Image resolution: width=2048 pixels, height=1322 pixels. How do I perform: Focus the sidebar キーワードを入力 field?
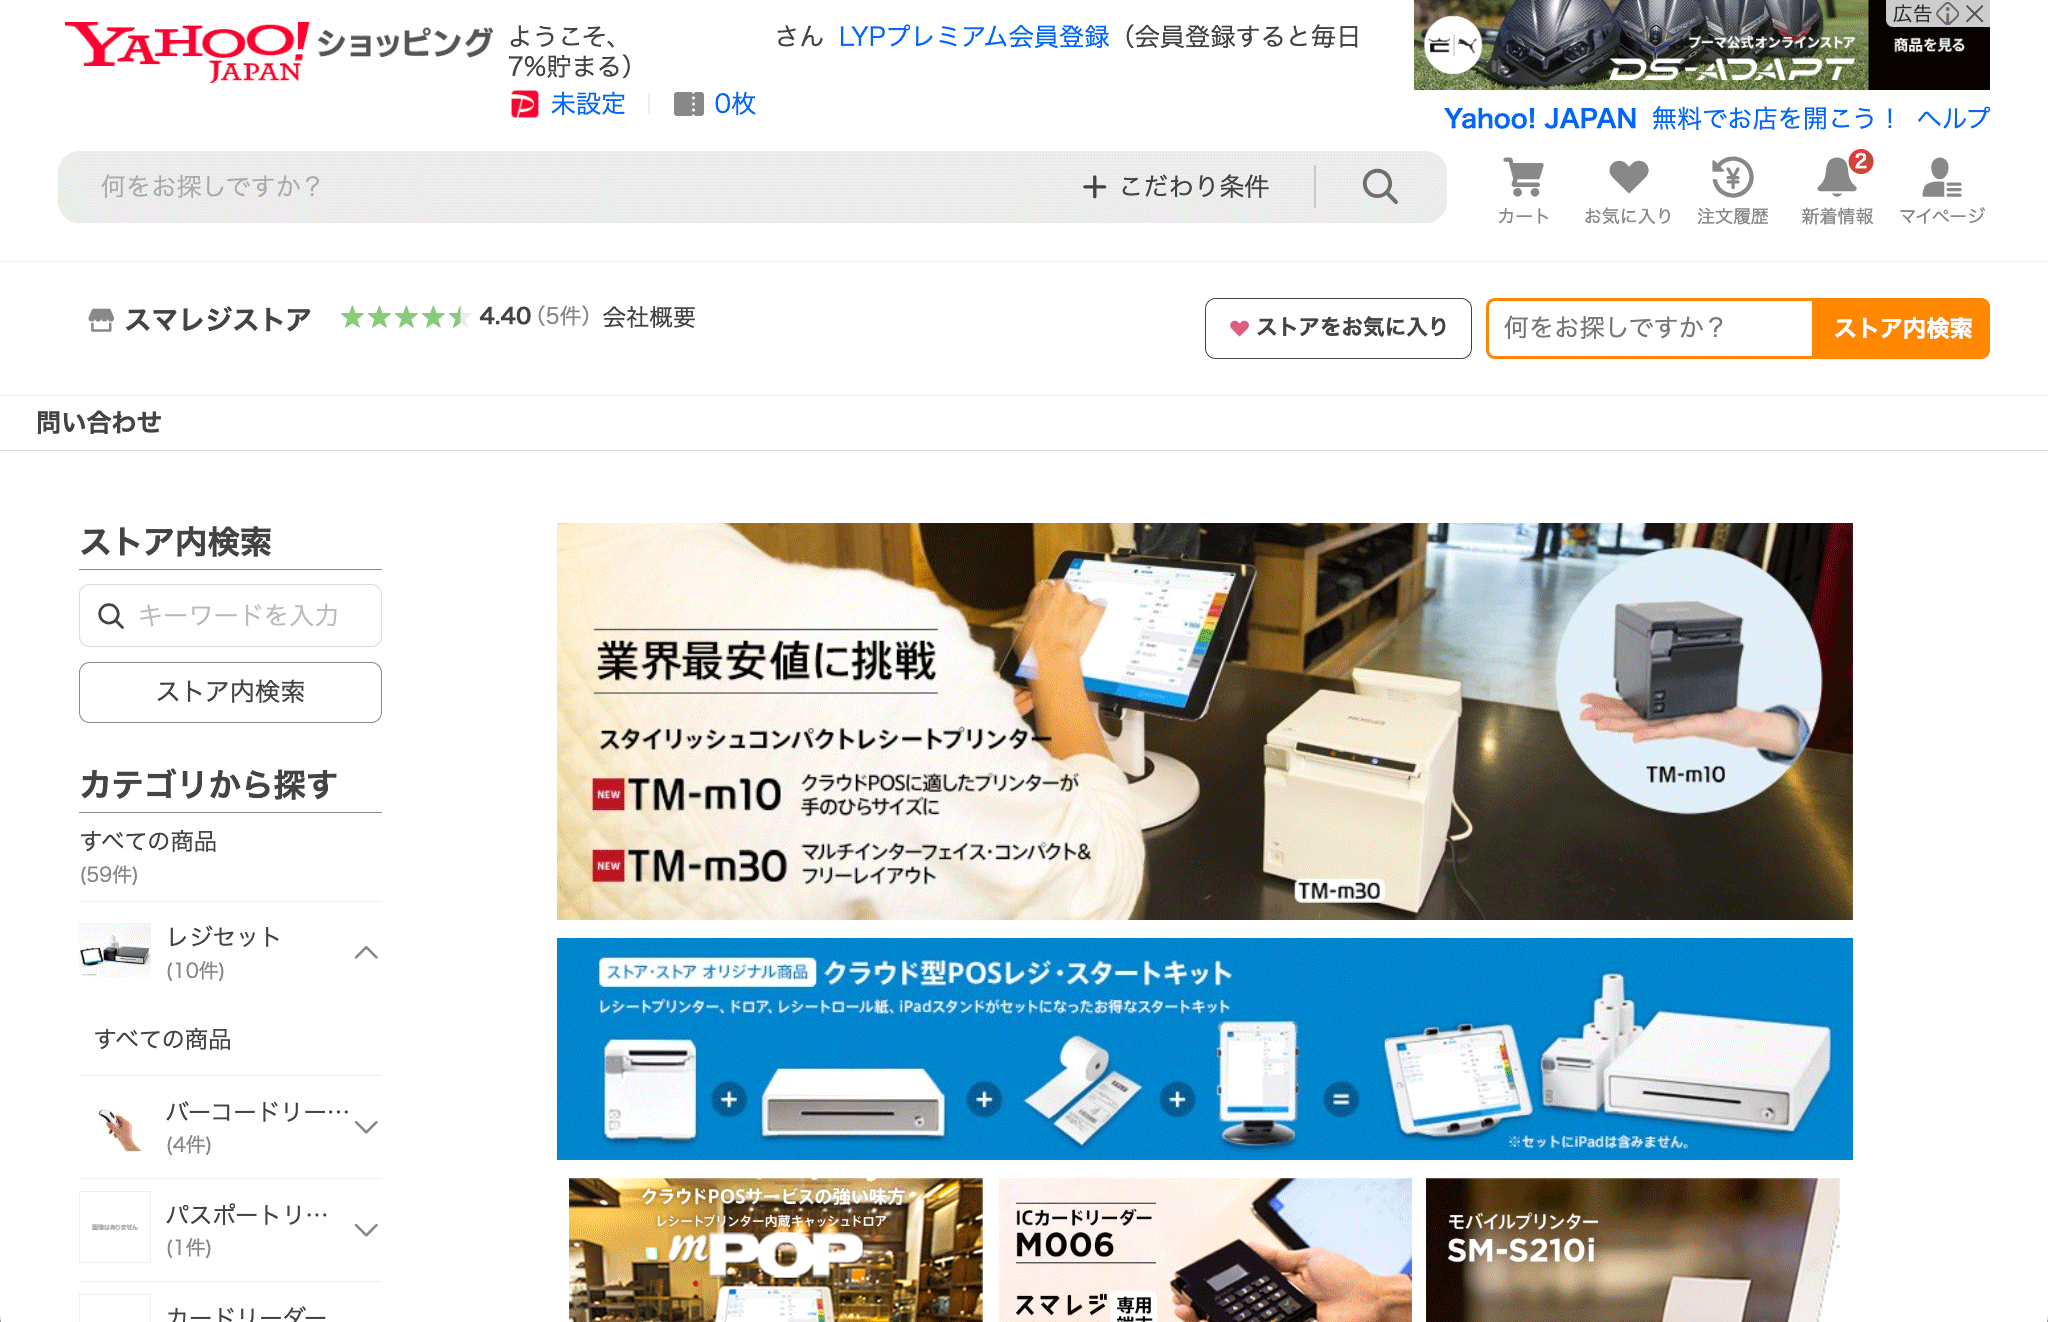[240, 615]
